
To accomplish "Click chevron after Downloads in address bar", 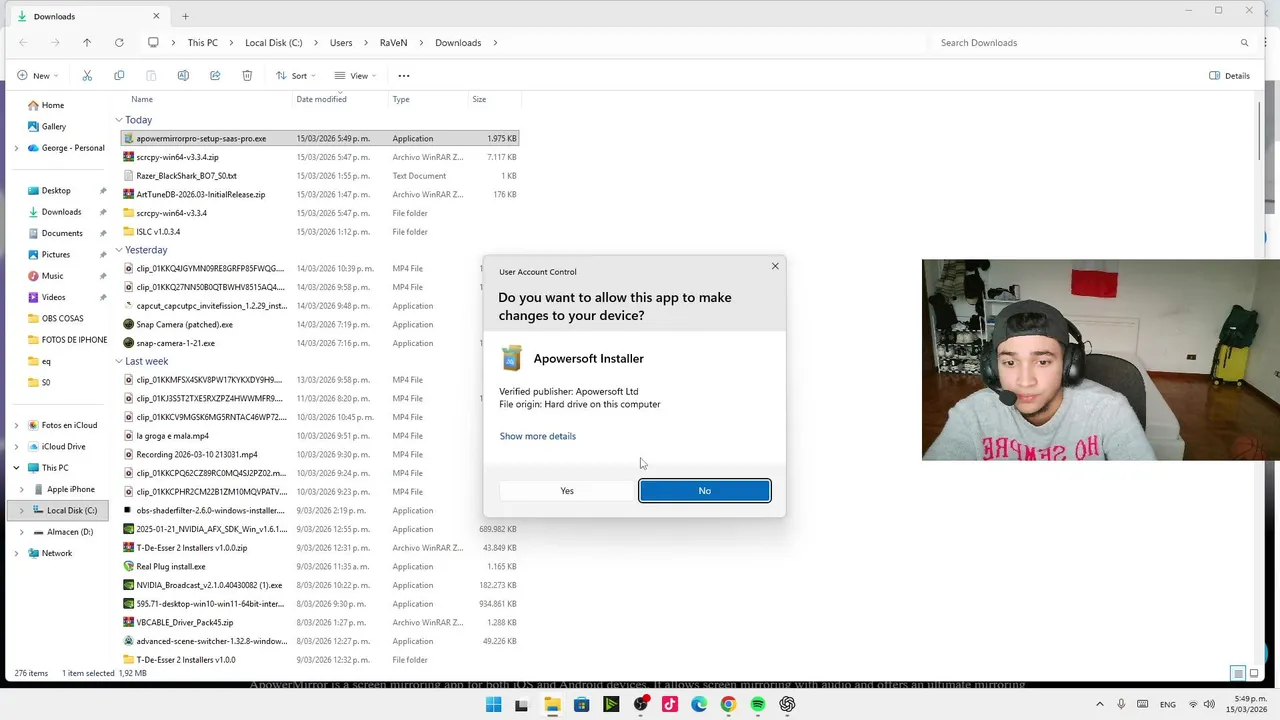I will (495, 43).
